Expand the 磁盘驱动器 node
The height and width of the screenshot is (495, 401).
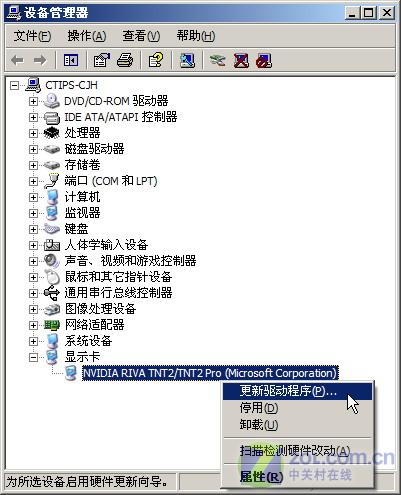tap(33, 149)
